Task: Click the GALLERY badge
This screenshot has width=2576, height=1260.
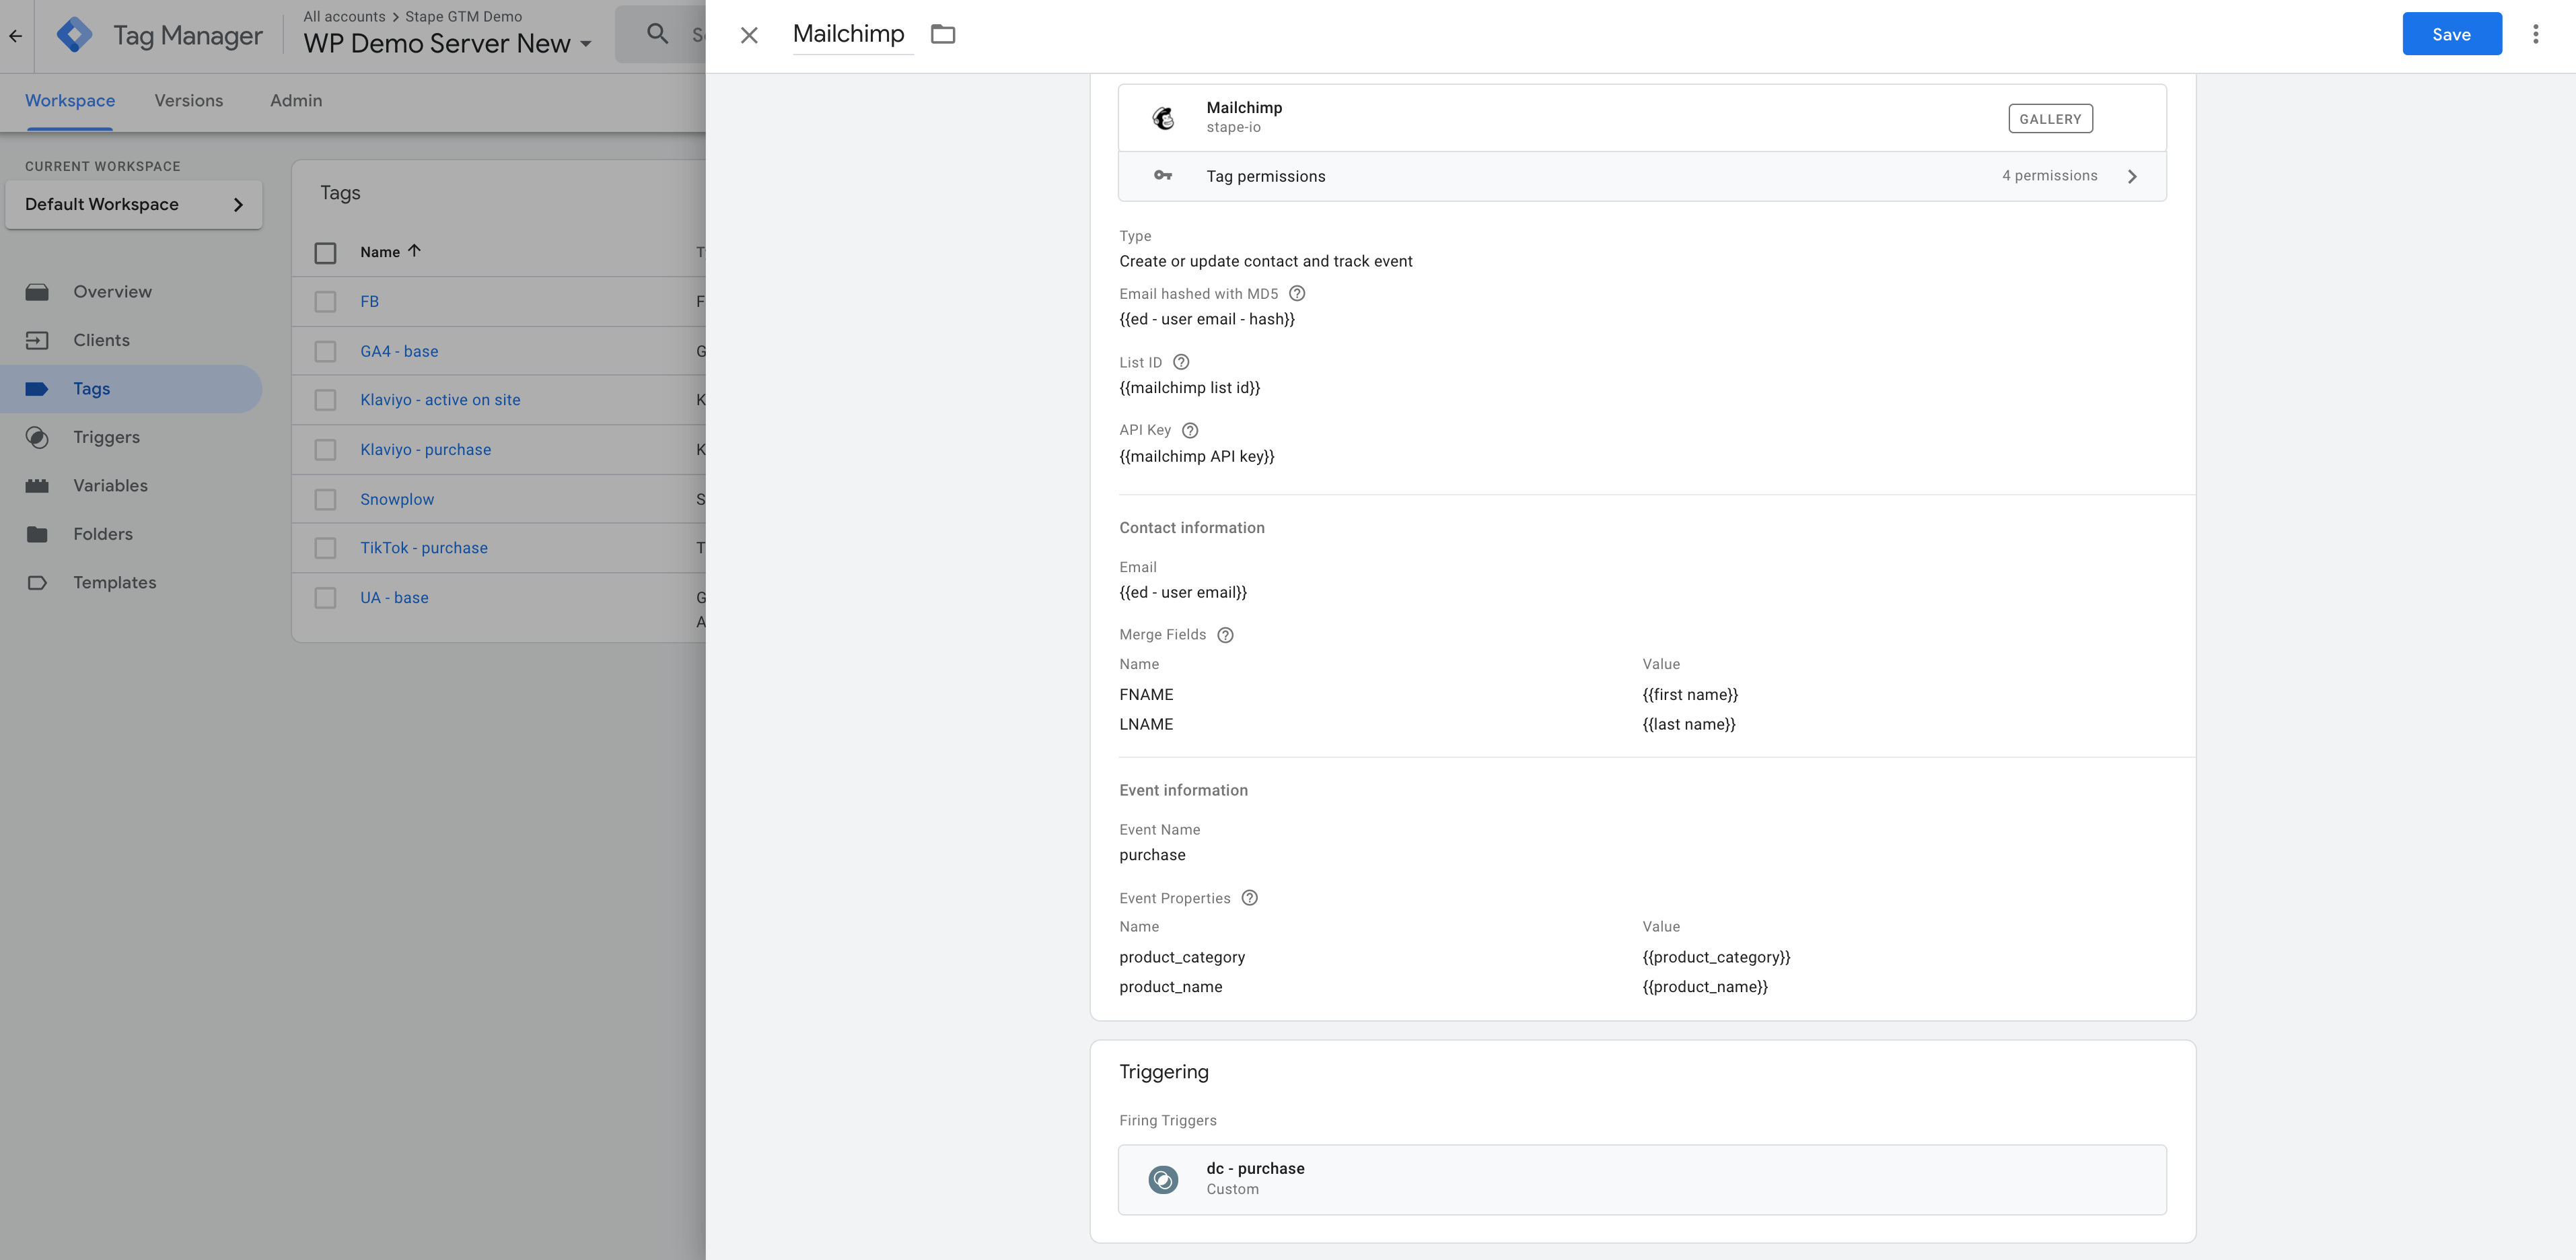Action: [2050, 118]
